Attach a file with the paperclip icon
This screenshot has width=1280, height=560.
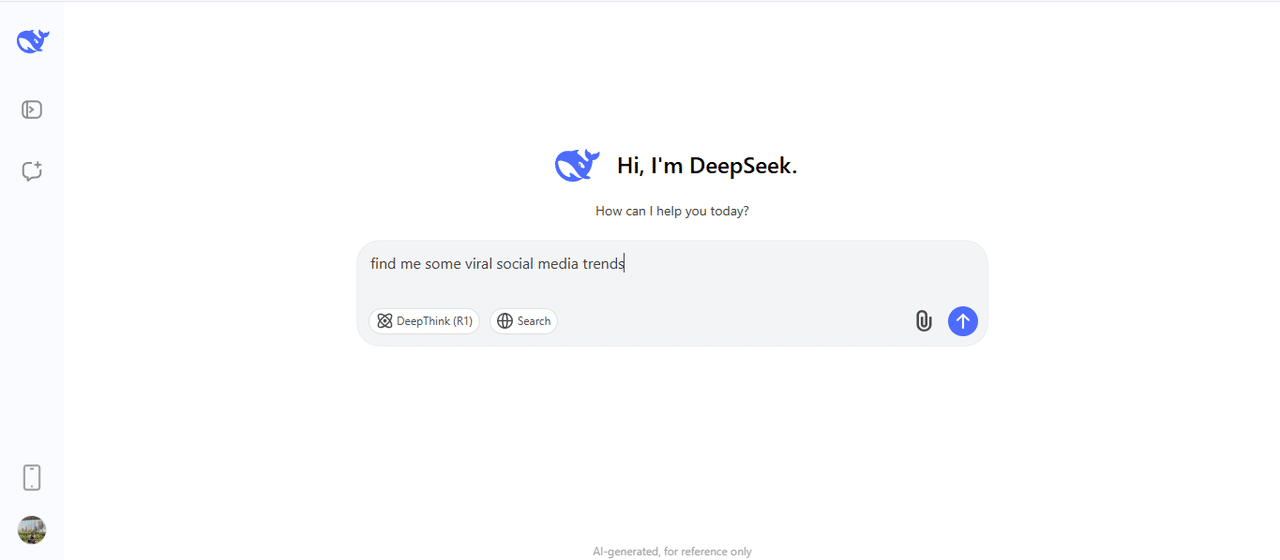(924, 321)
